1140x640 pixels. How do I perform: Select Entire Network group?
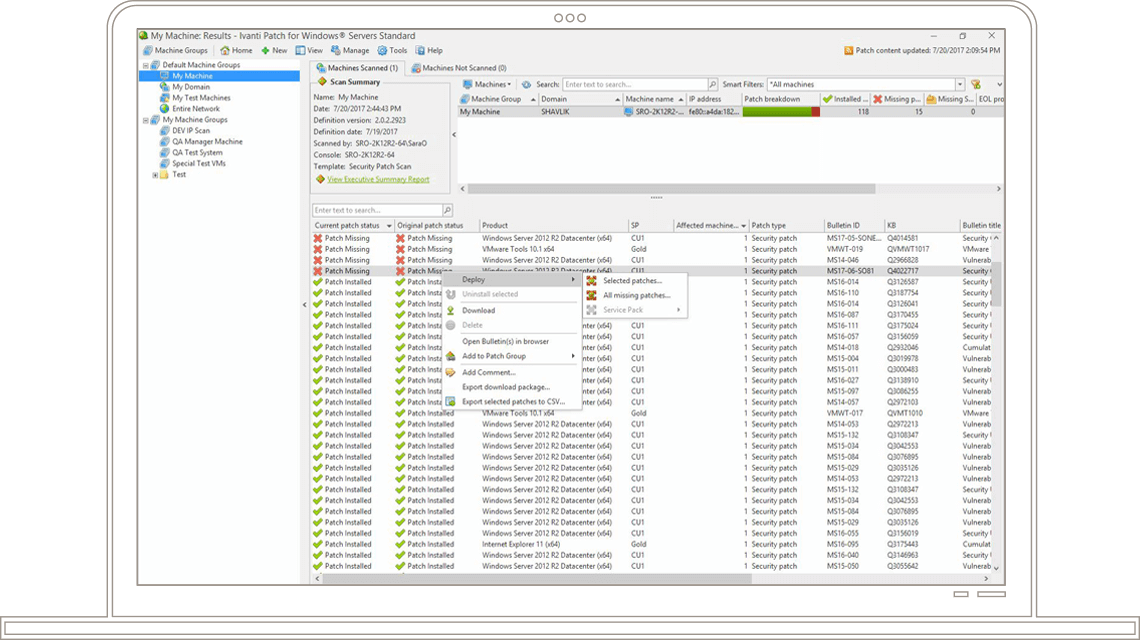click(x=195, y=108)
